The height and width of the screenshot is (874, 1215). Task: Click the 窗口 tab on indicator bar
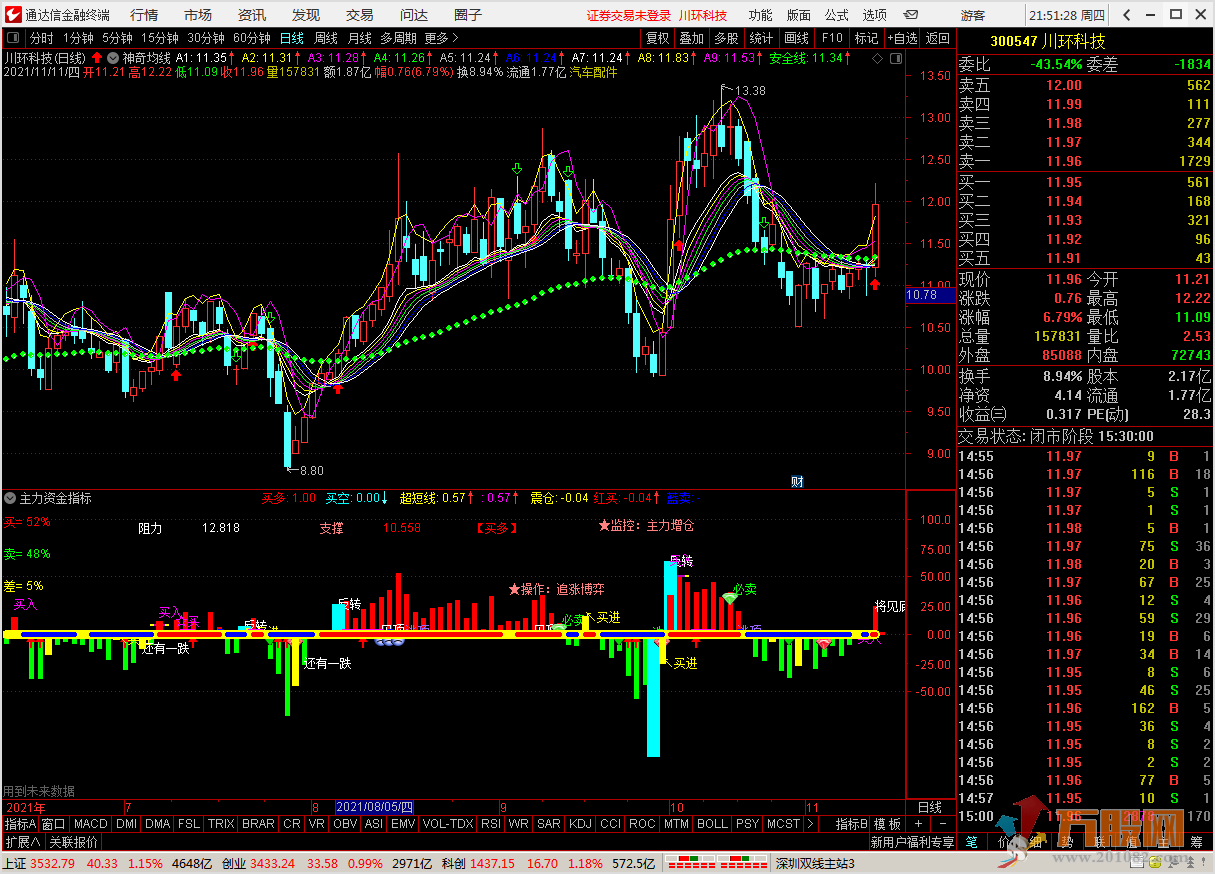[x=53, y=824]
